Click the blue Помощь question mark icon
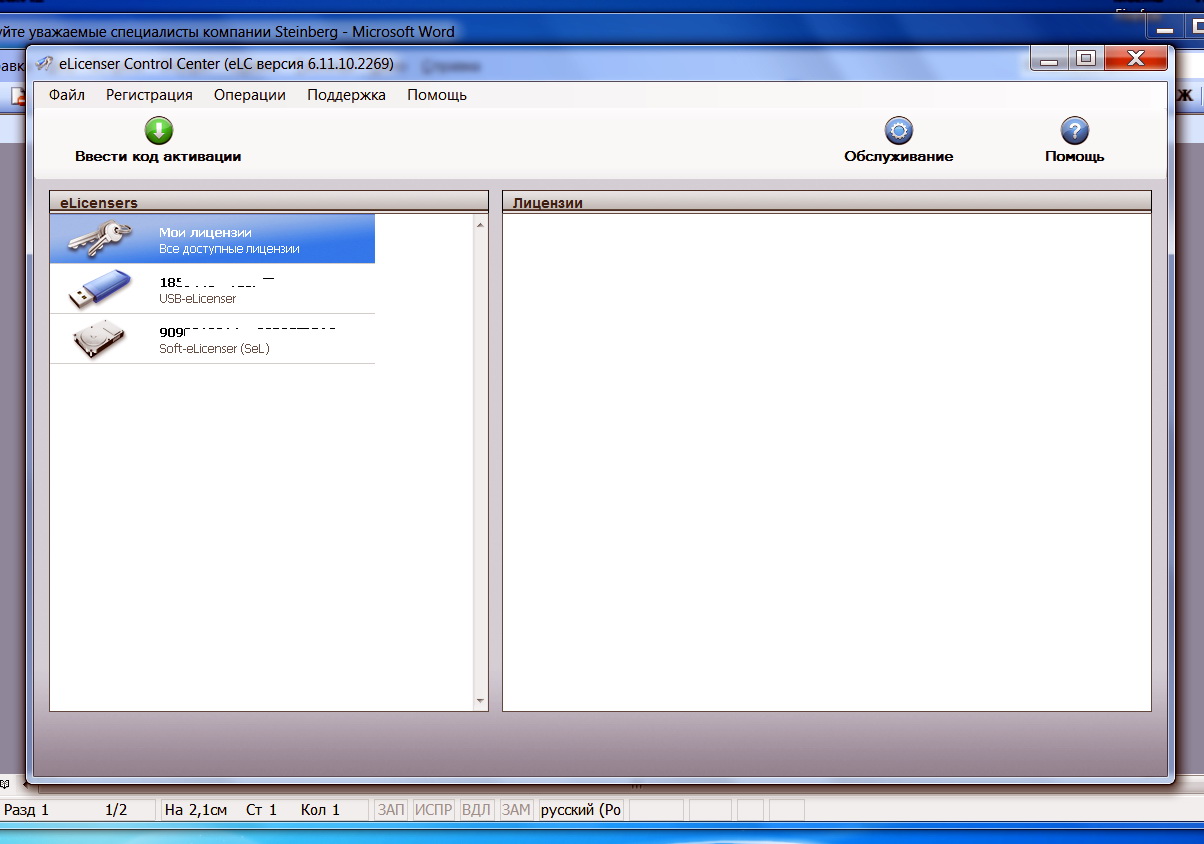The width and height of the screenshot is (1204, 844). [1074, 131]
